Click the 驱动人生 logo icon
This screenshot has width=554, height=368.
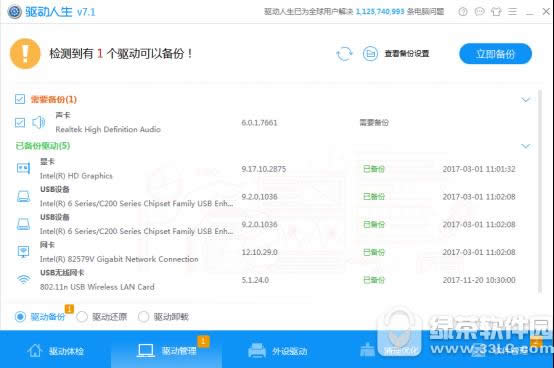point(14,11)
